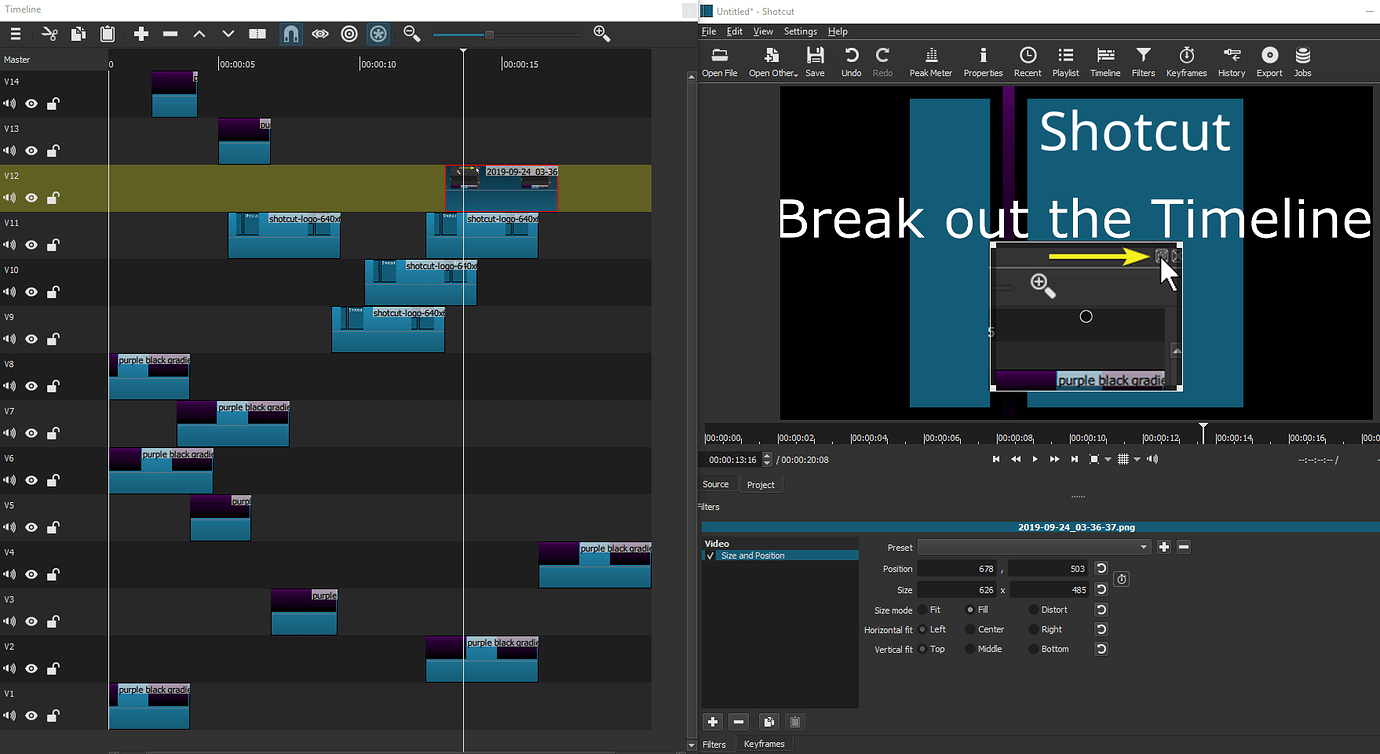
Task: Show the Jobs panel
Action: [x=1302, y=61]
